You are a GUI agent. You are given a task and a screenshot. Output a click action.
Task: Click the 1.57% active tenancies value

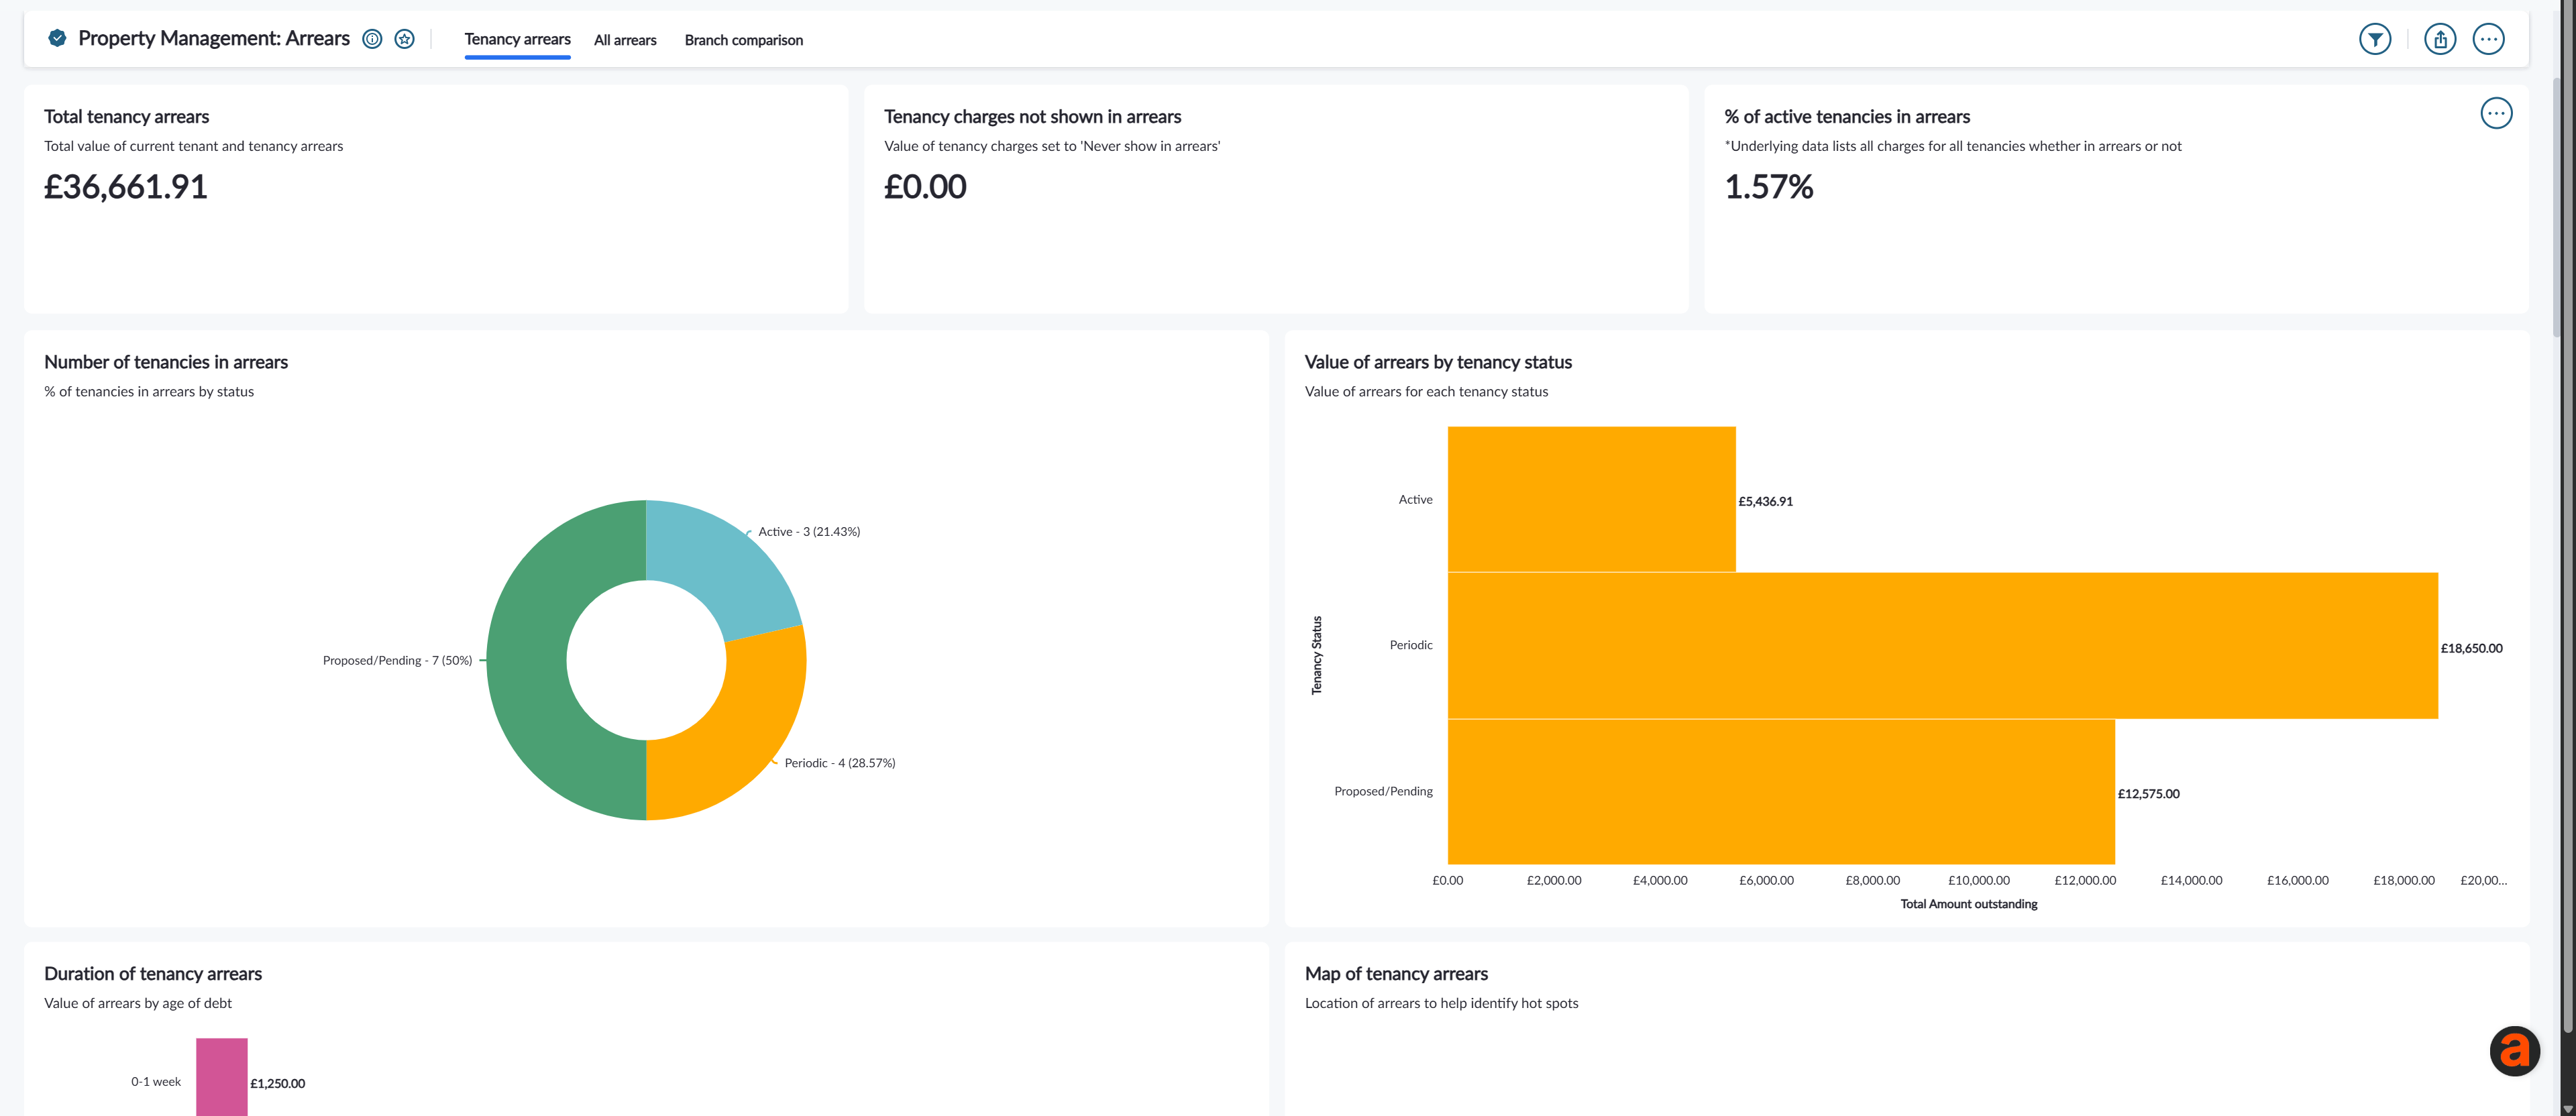coord(1768,187)
